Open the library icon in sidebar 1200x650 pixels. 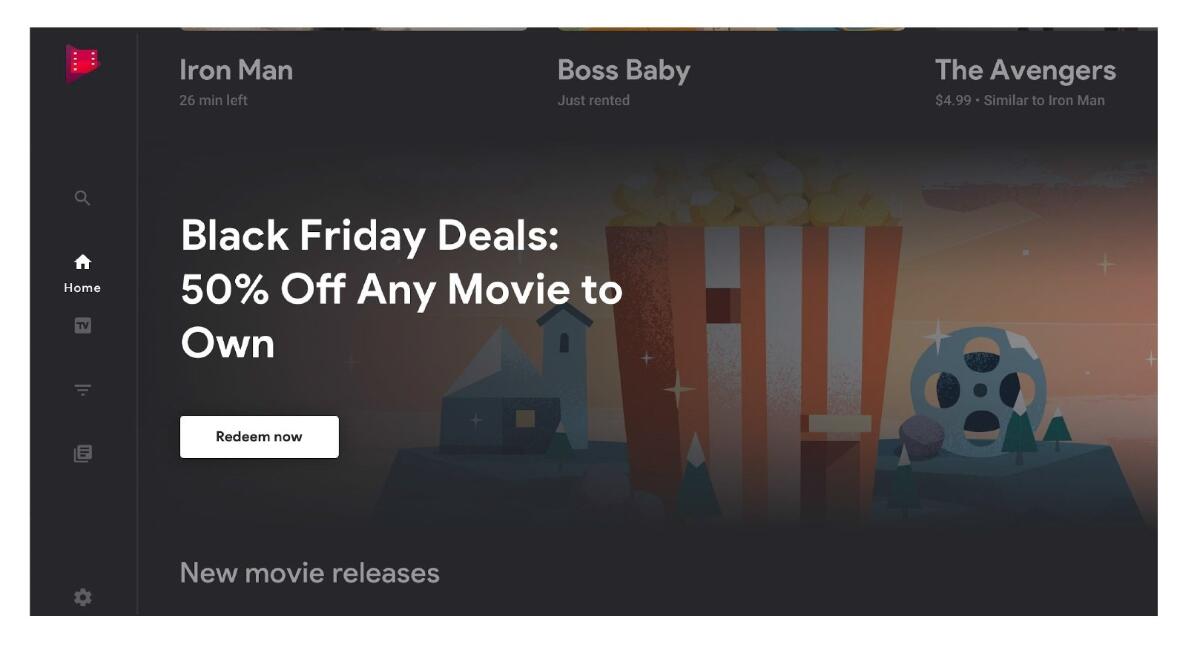pos(83,453)
